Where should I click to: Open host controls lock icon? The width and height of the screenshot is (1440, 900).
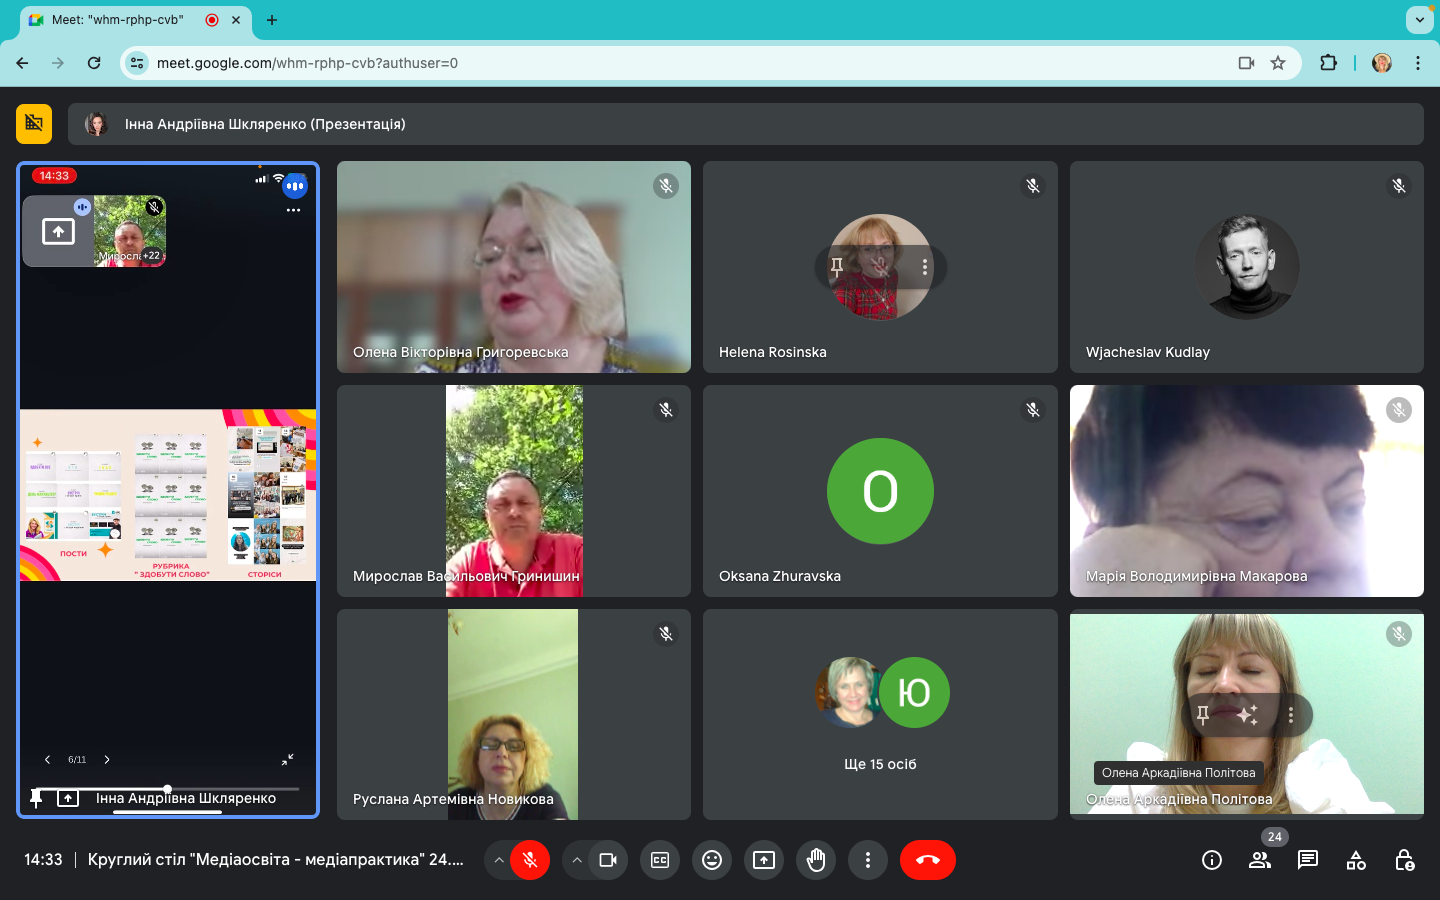[1404, 860]
